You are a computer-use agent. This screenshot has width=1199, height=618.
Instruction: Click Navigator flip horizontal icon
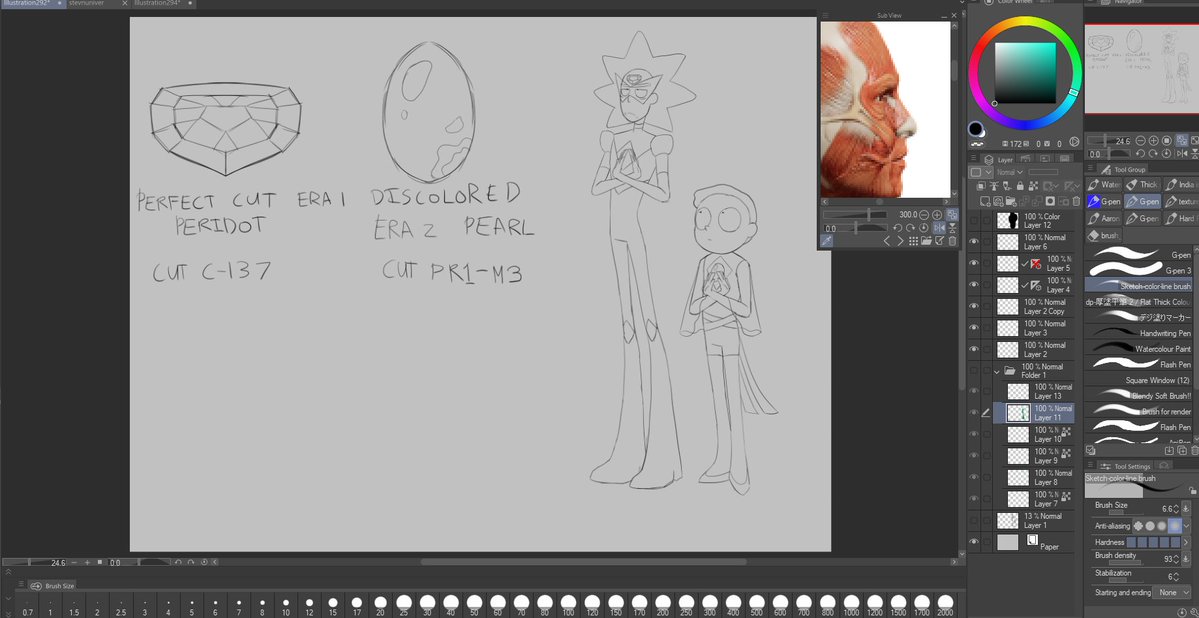1182,154
